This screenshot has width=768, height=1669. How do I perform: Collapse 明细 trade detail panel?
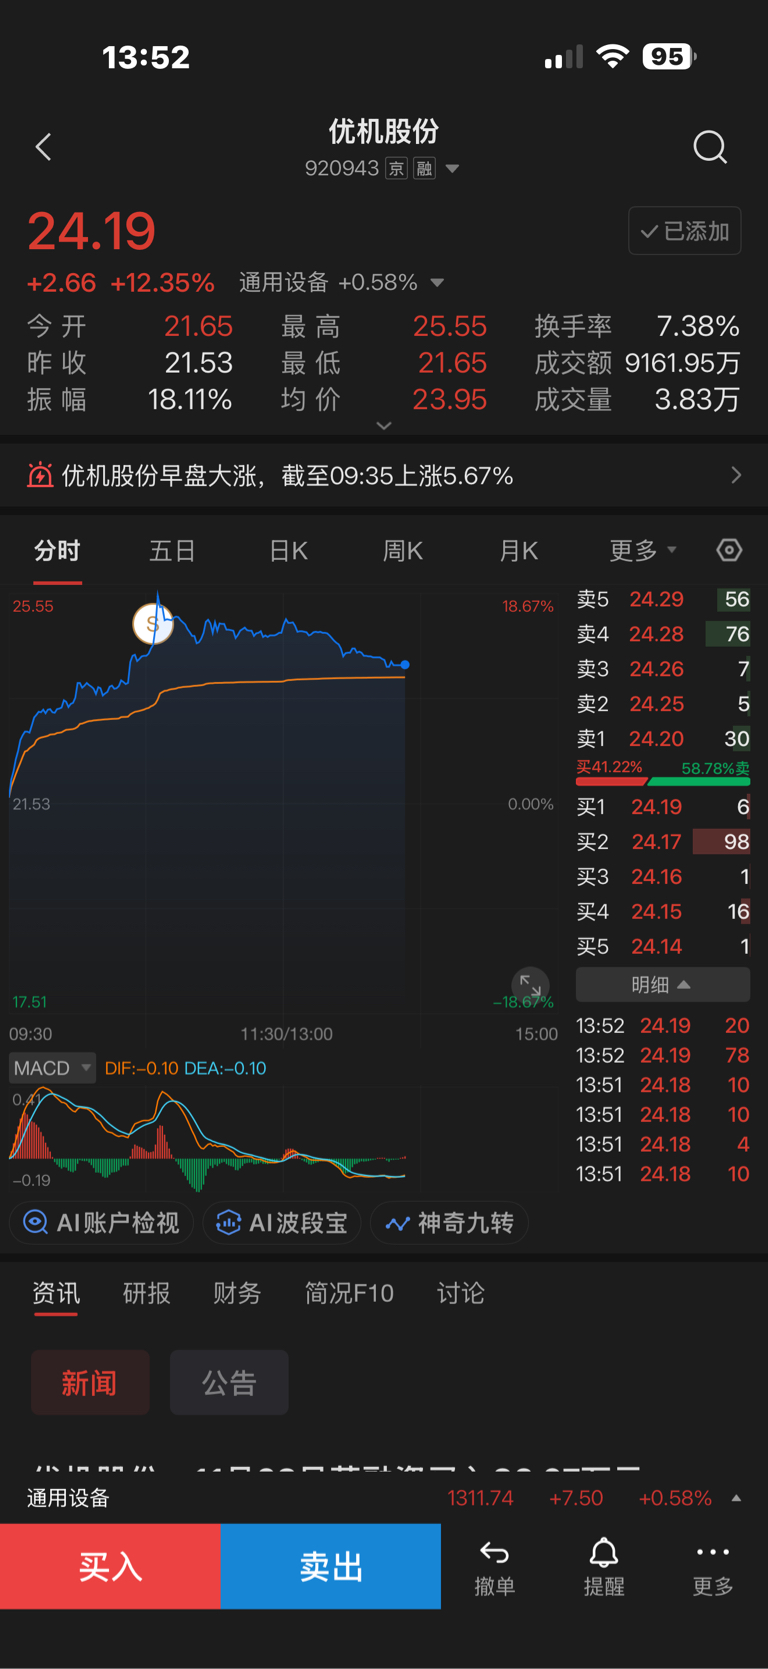click(x=662, y=985)
